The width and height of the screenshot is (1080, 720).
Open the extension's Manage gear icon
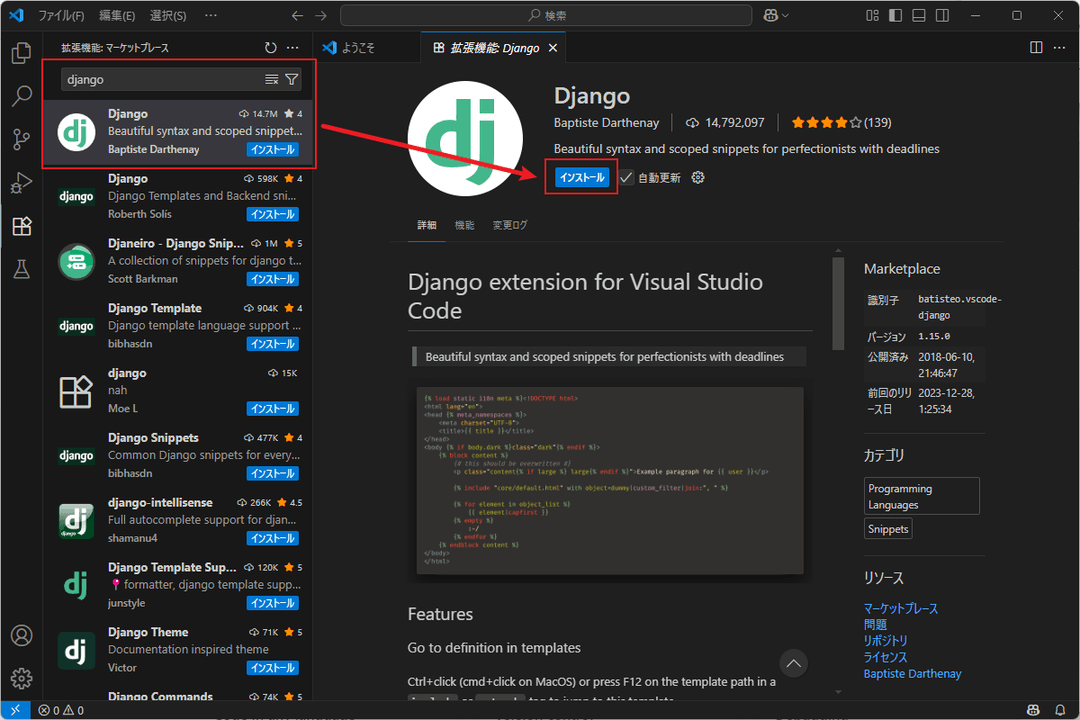pos(697,177)
